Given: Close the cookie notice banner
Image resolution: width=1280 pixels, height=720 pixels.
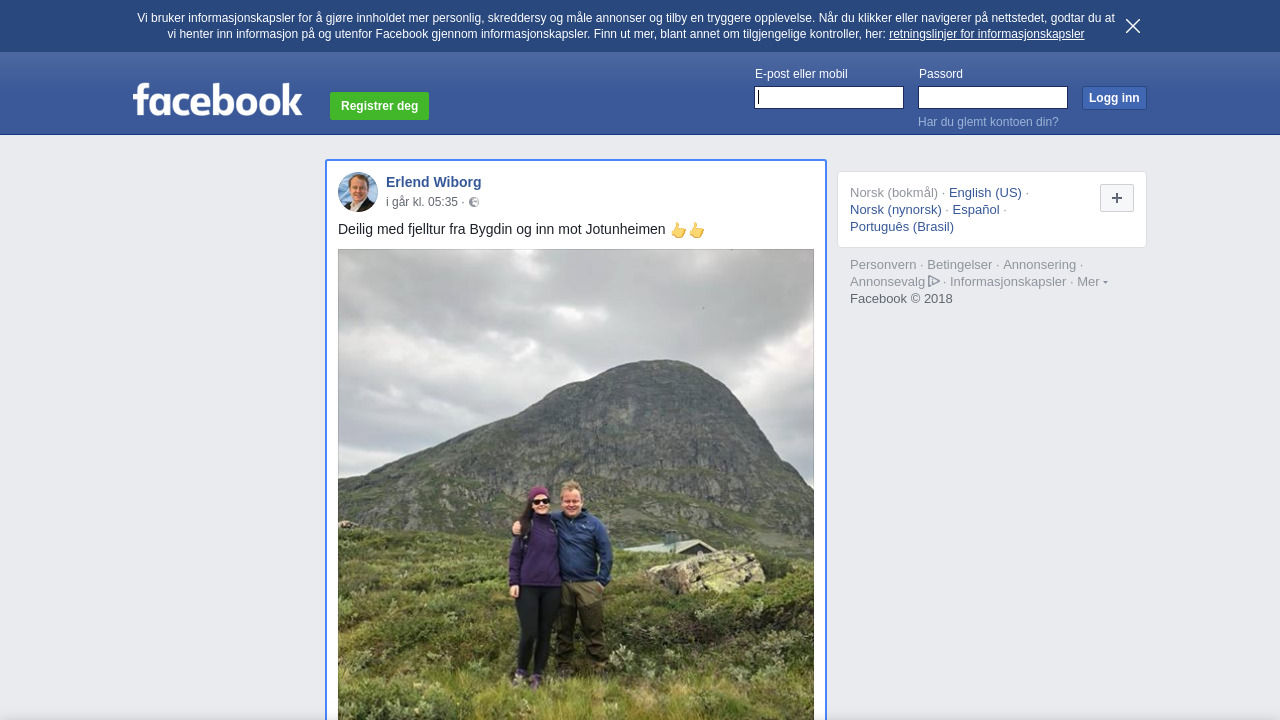Looking at the screenshot, I should click(x=1133, y=26).
